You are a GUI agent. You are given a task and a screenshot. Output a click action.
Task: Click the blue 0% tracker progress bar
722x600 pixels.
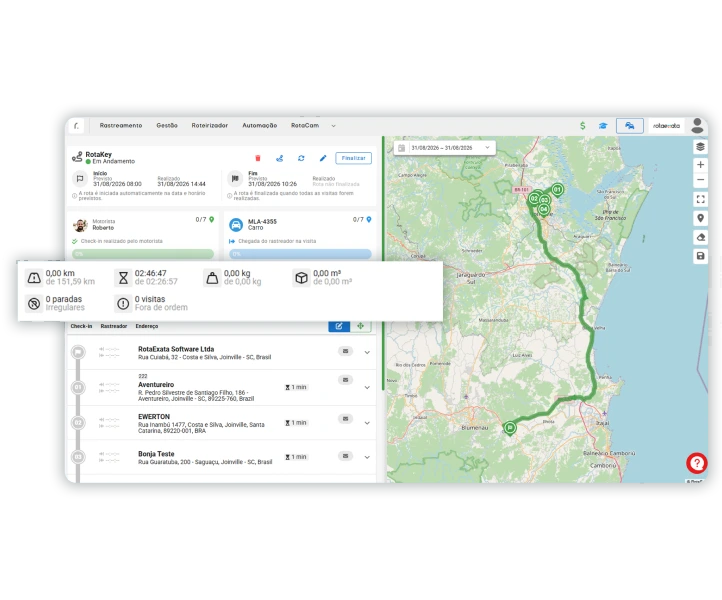pos(300,254)
